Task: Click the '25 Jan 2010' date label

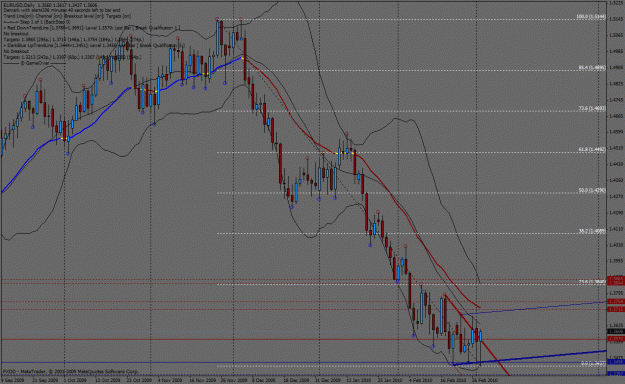Action: pos(390,380)
